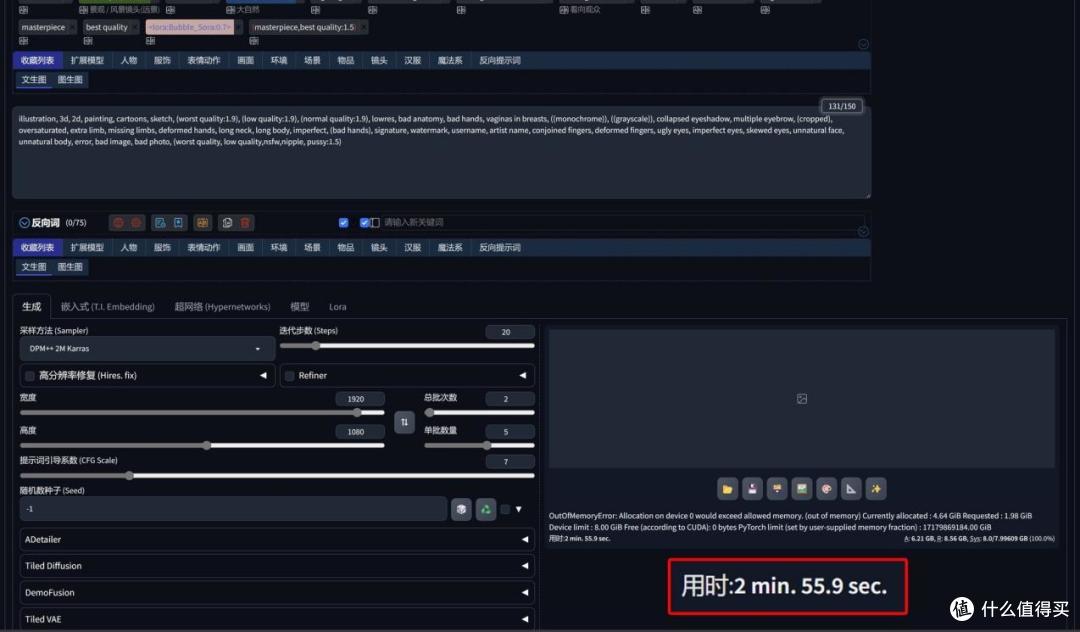Remove the masterpiece tag with its x
Image resolution: width=1080 pixels, height=632 pixels.
[72, 27]
